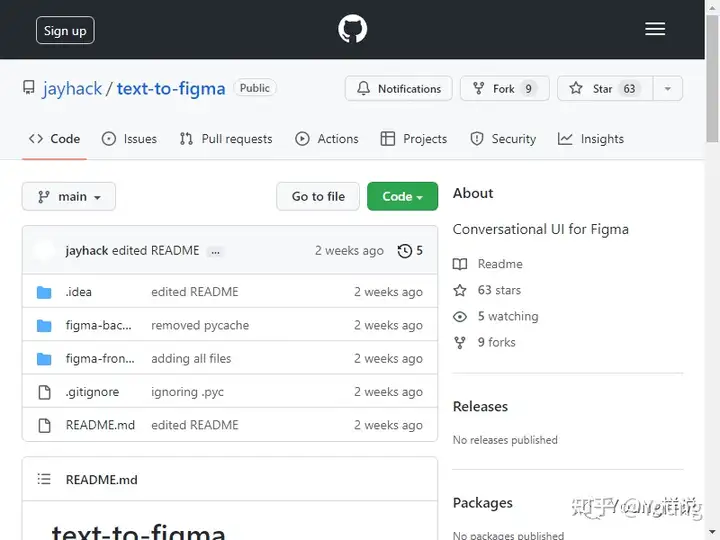Screen dimensions: 720x540
Task: Click the repository book icon beside jayhack
Action: point(28,88)
